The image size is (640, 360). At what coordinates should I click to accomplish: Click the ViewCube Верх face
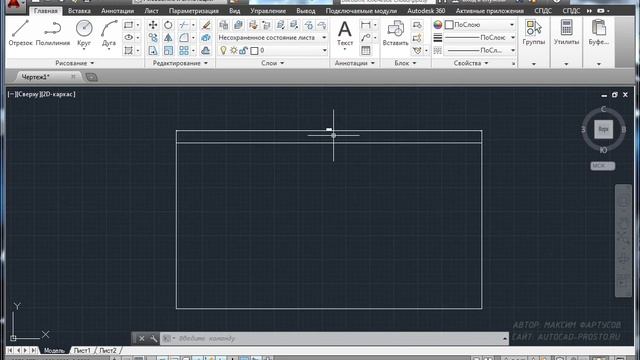click(603, 129)
